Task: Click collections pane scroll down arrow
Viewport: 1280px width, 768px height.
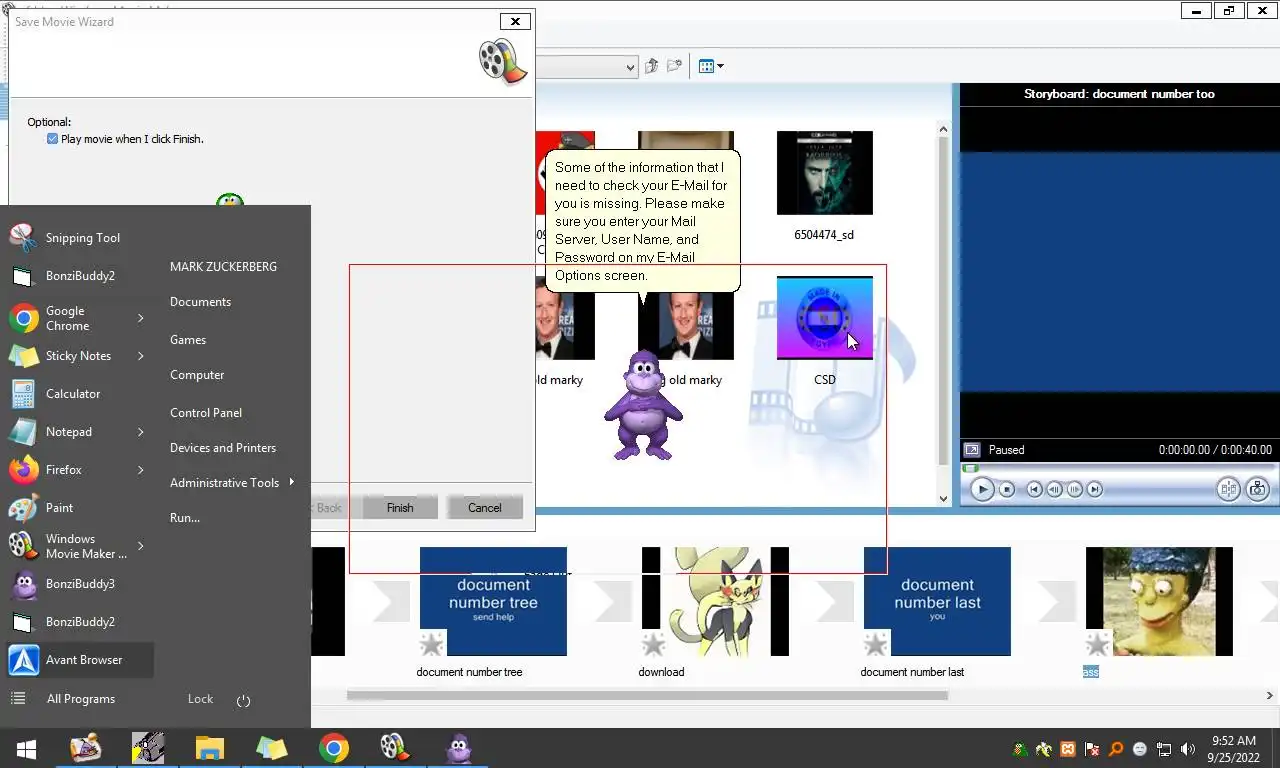Action: (x=943, y=499)
